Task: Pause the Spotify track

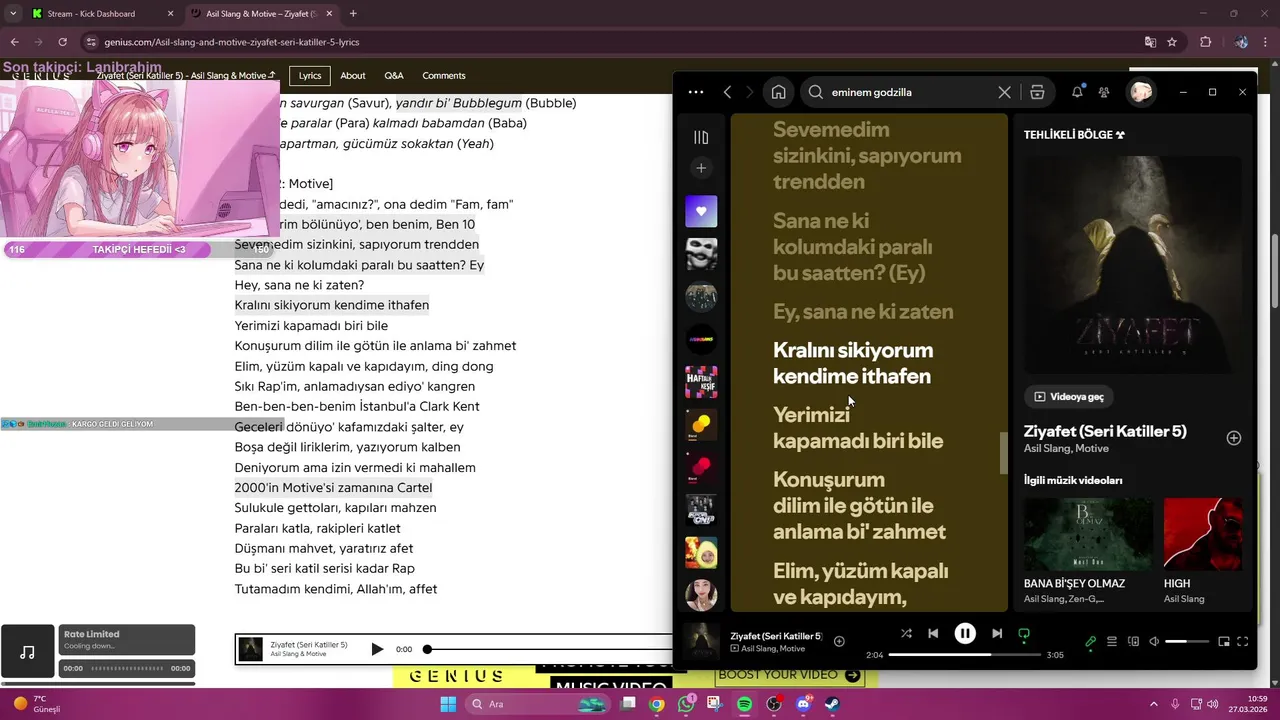Action: tap(965, 633)
